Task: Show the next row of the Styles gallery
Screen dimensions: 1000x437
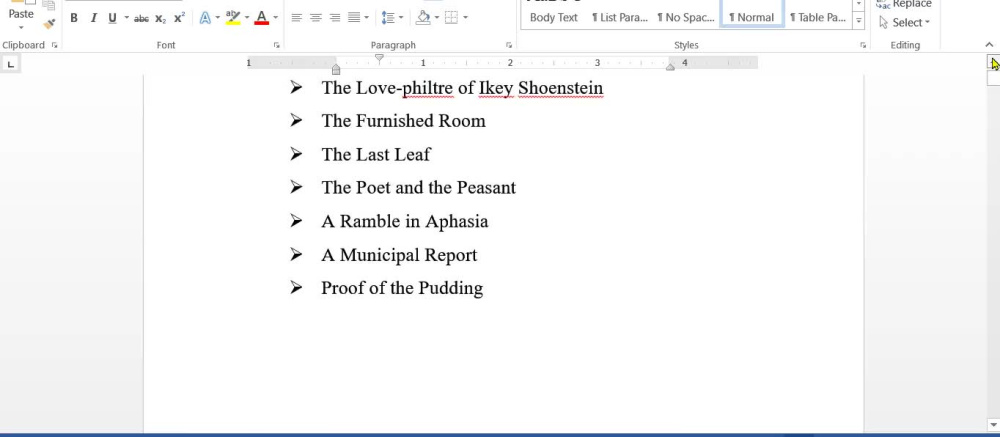Action: pyautogui.click(x=858, y=5)
